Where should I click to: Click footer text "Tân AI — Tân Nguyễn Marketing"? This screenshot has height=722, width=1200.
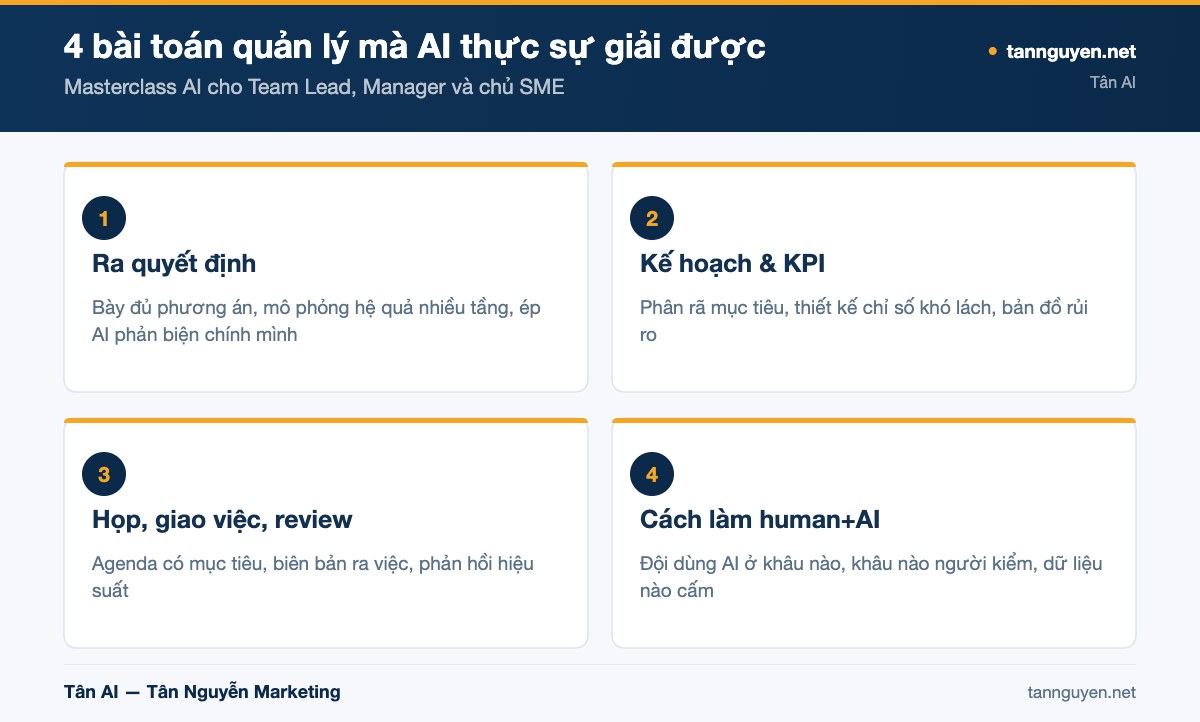pos(202,692)
